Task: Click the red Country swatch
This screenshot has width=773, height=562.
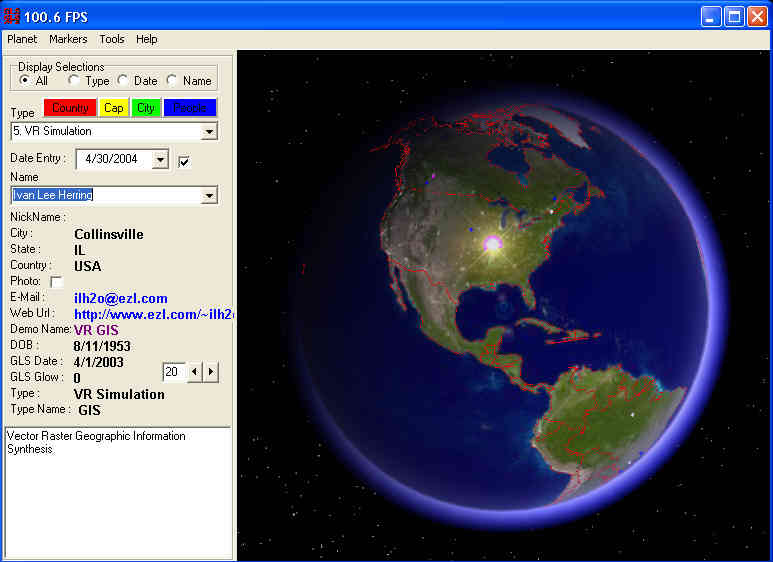Action: [69, 108]
